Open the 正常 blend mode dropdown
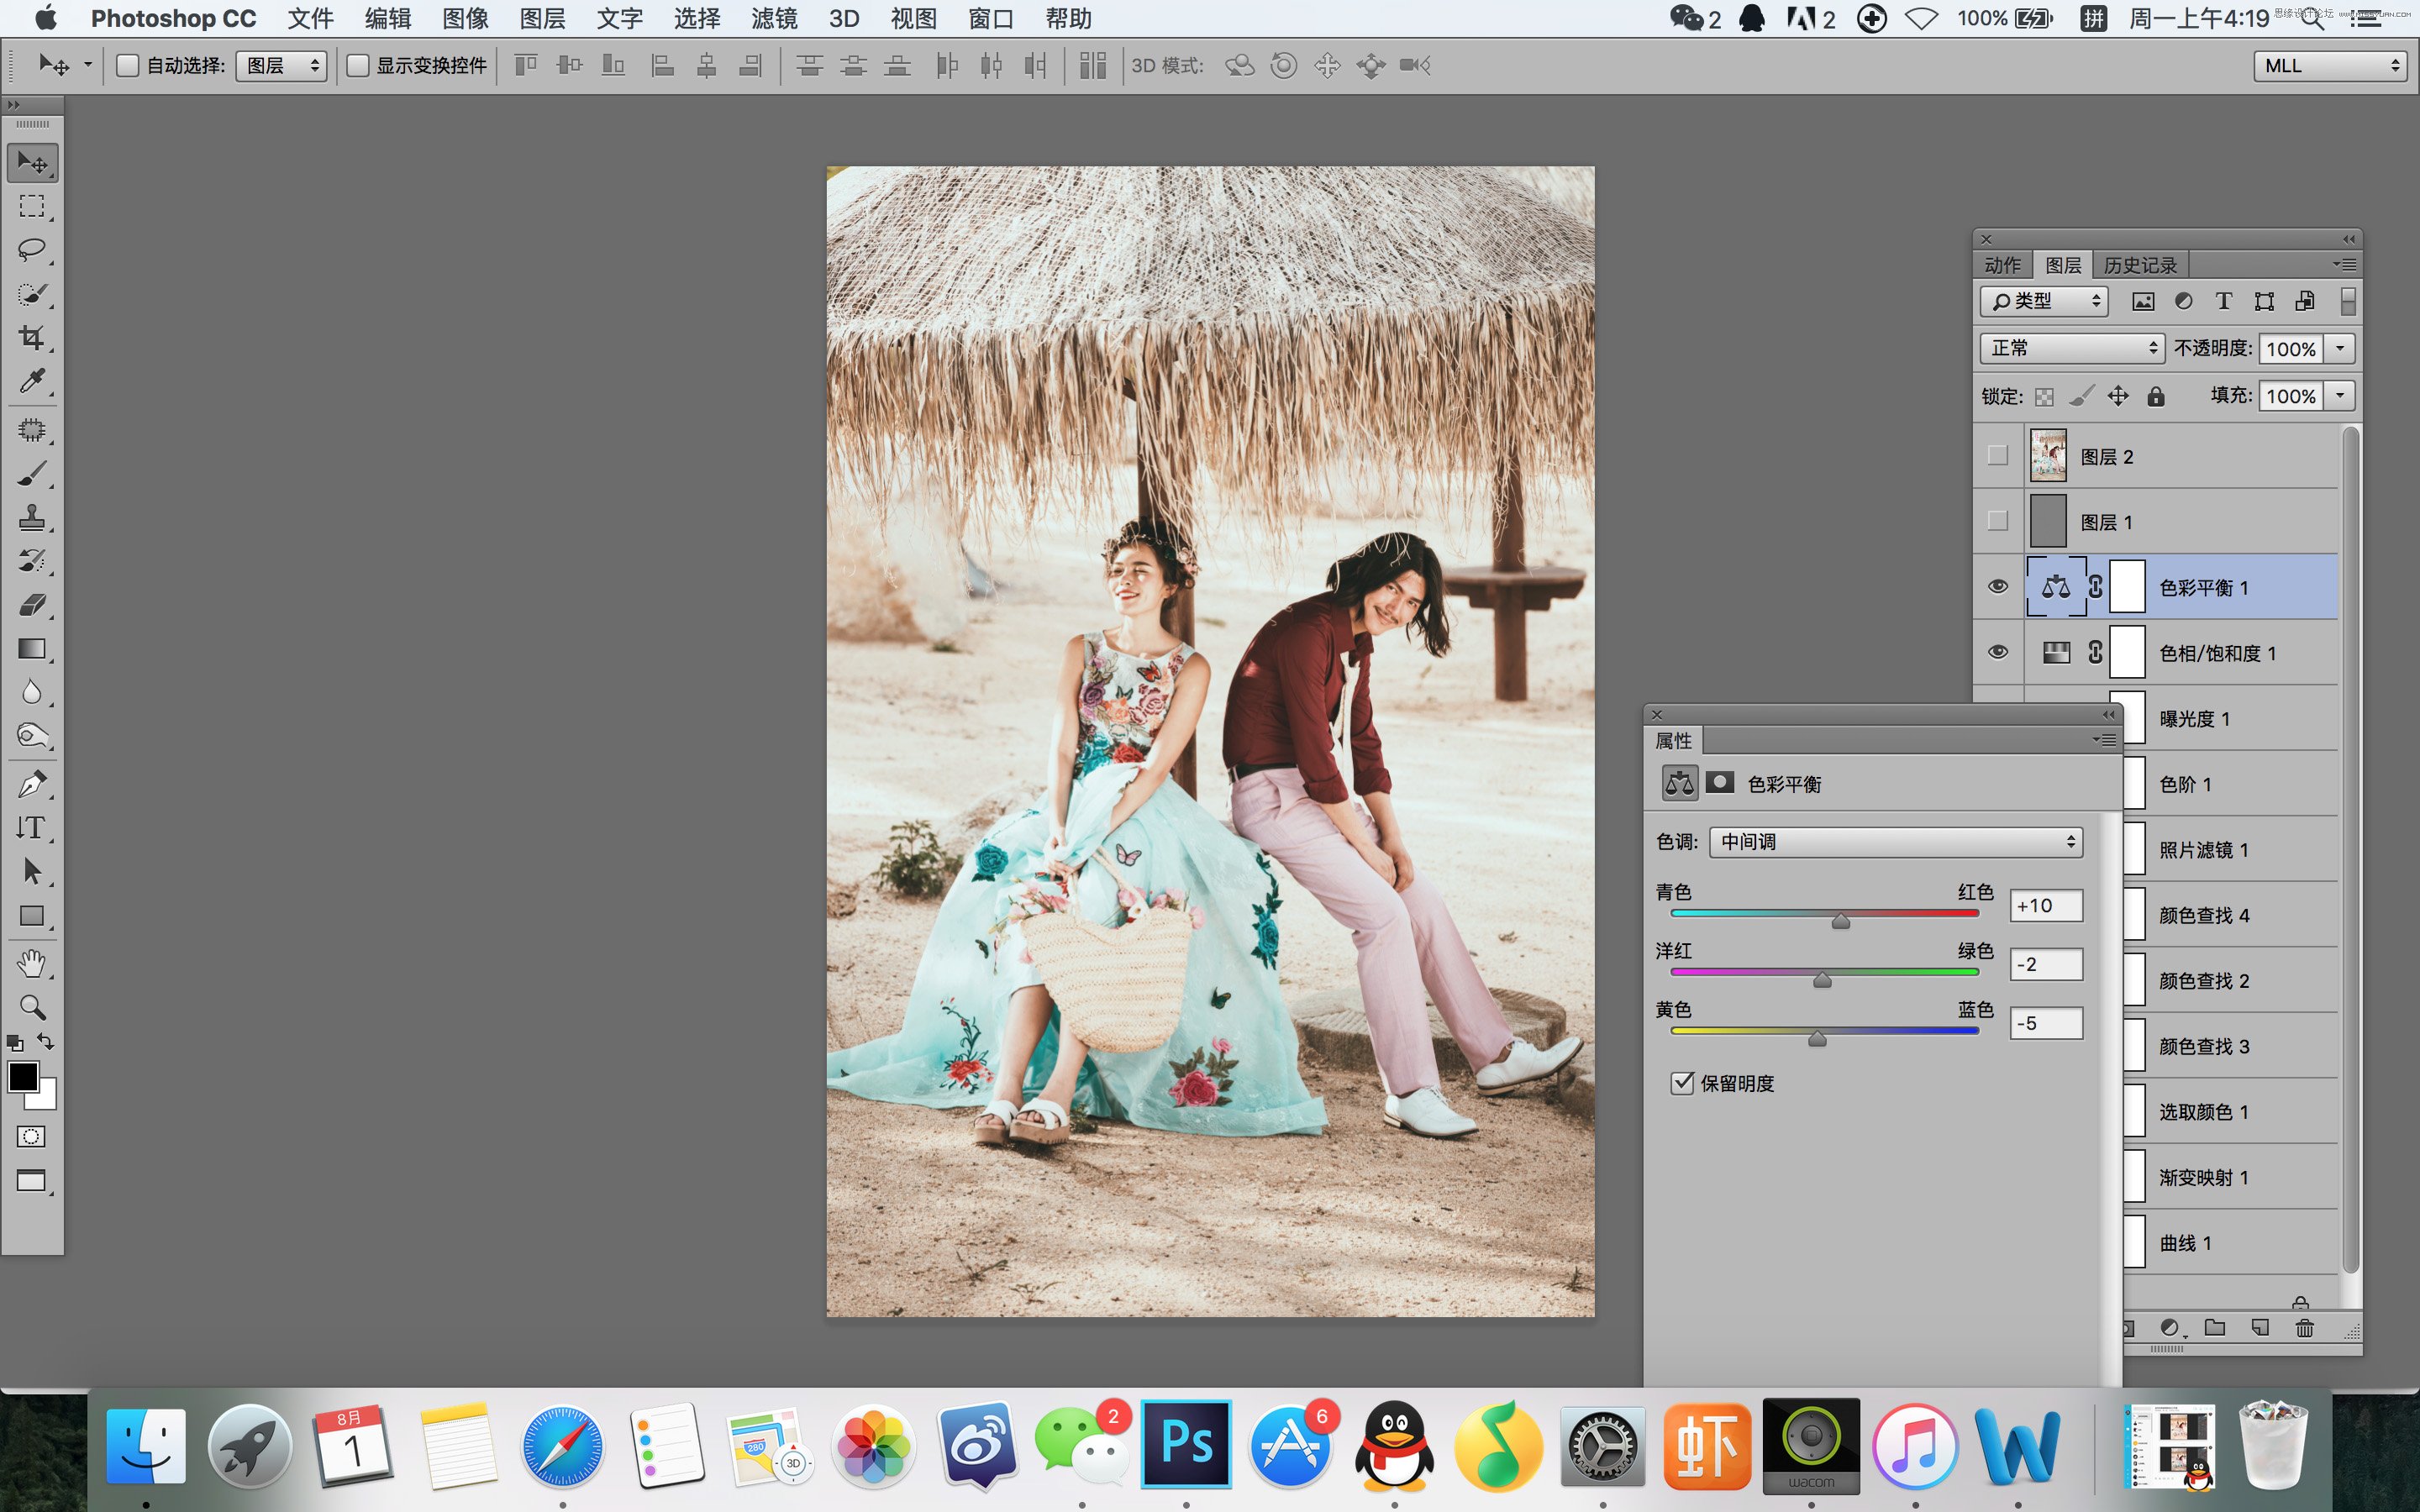The width and height of the screenshot is (2420, 1512). [2071, 348]
